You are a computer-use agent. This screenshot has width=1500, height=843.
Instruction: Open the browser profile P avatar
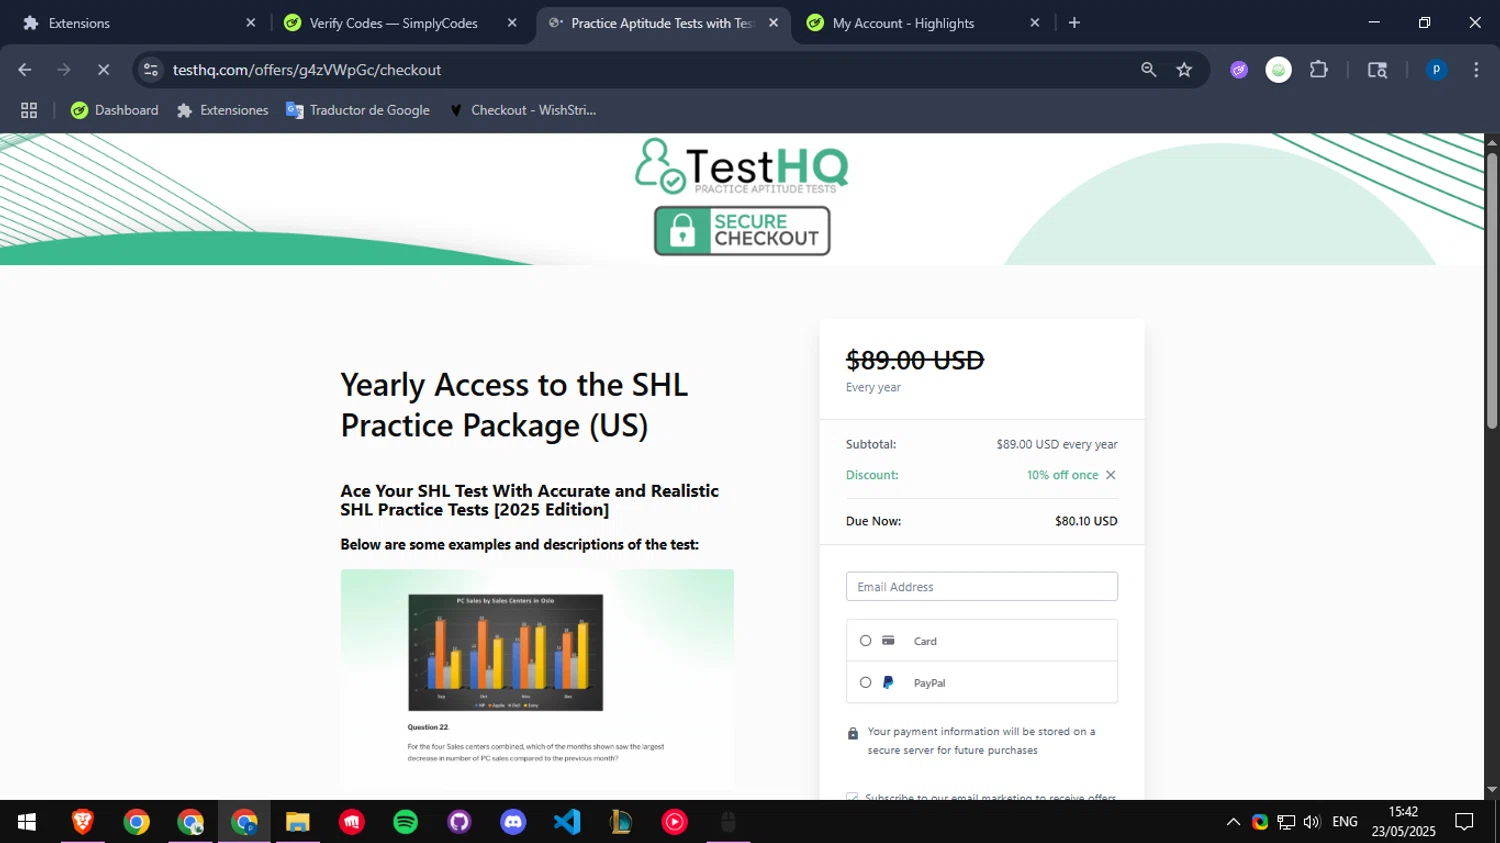pos(1436,70)
